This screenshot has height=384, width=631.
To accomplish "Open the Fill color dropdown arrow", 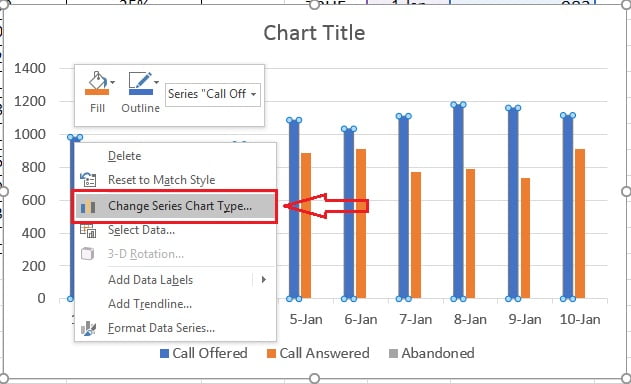I will coord(113,82).
